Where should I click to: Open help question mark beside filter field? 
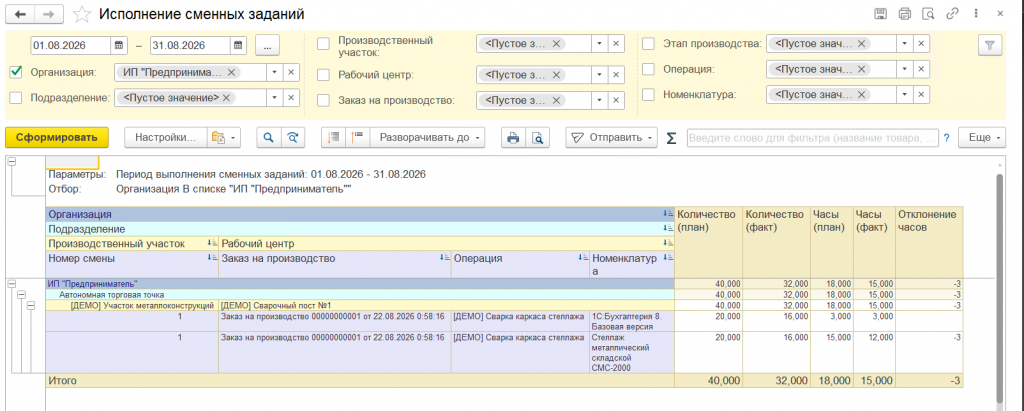pos(946,139)
